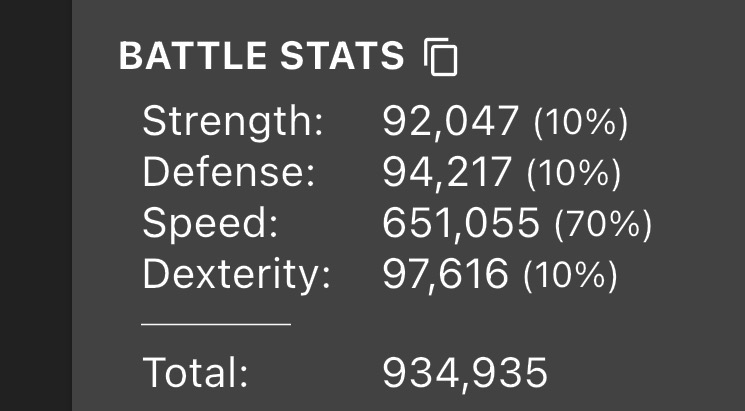Click the divider line above Total

pos(216,325)
